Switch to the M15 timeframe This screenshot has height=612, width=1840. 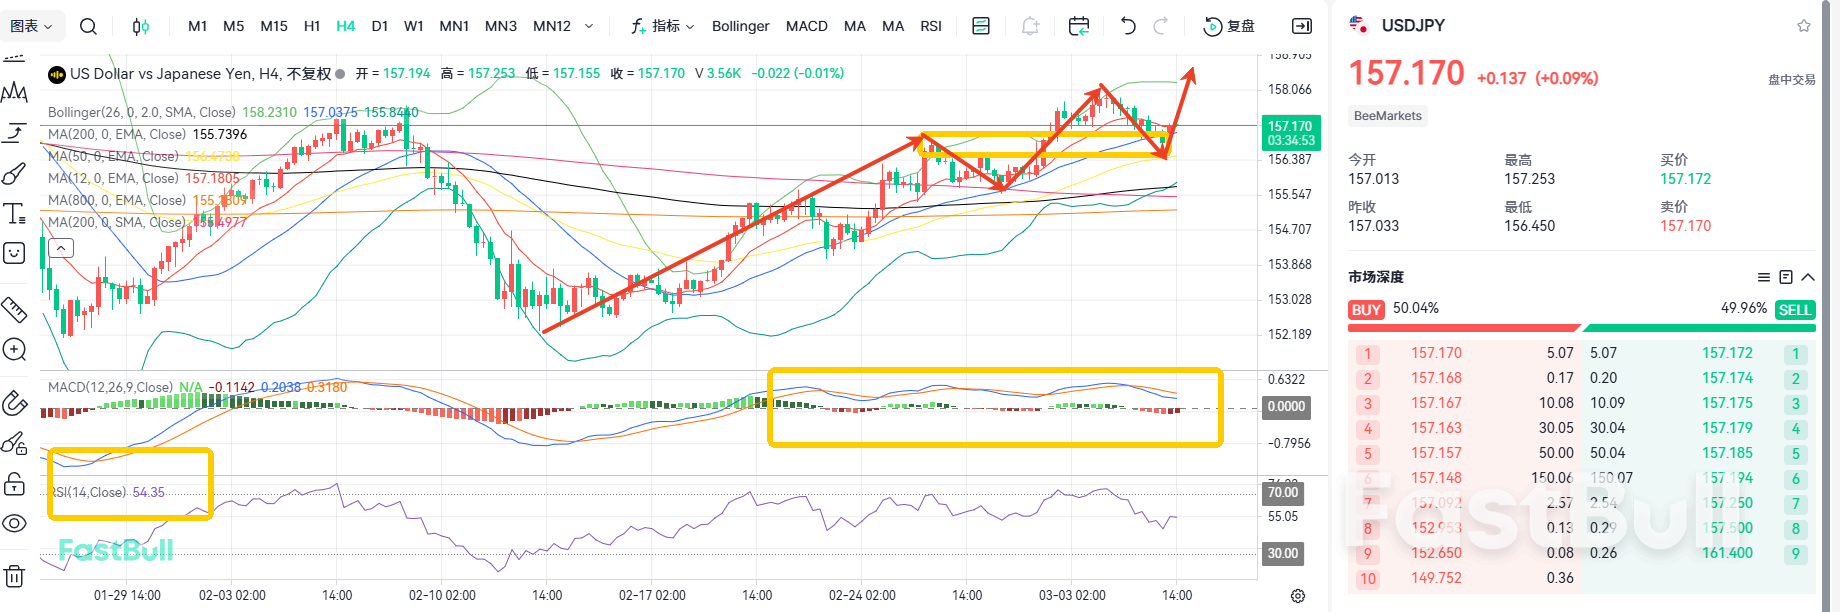274,26
